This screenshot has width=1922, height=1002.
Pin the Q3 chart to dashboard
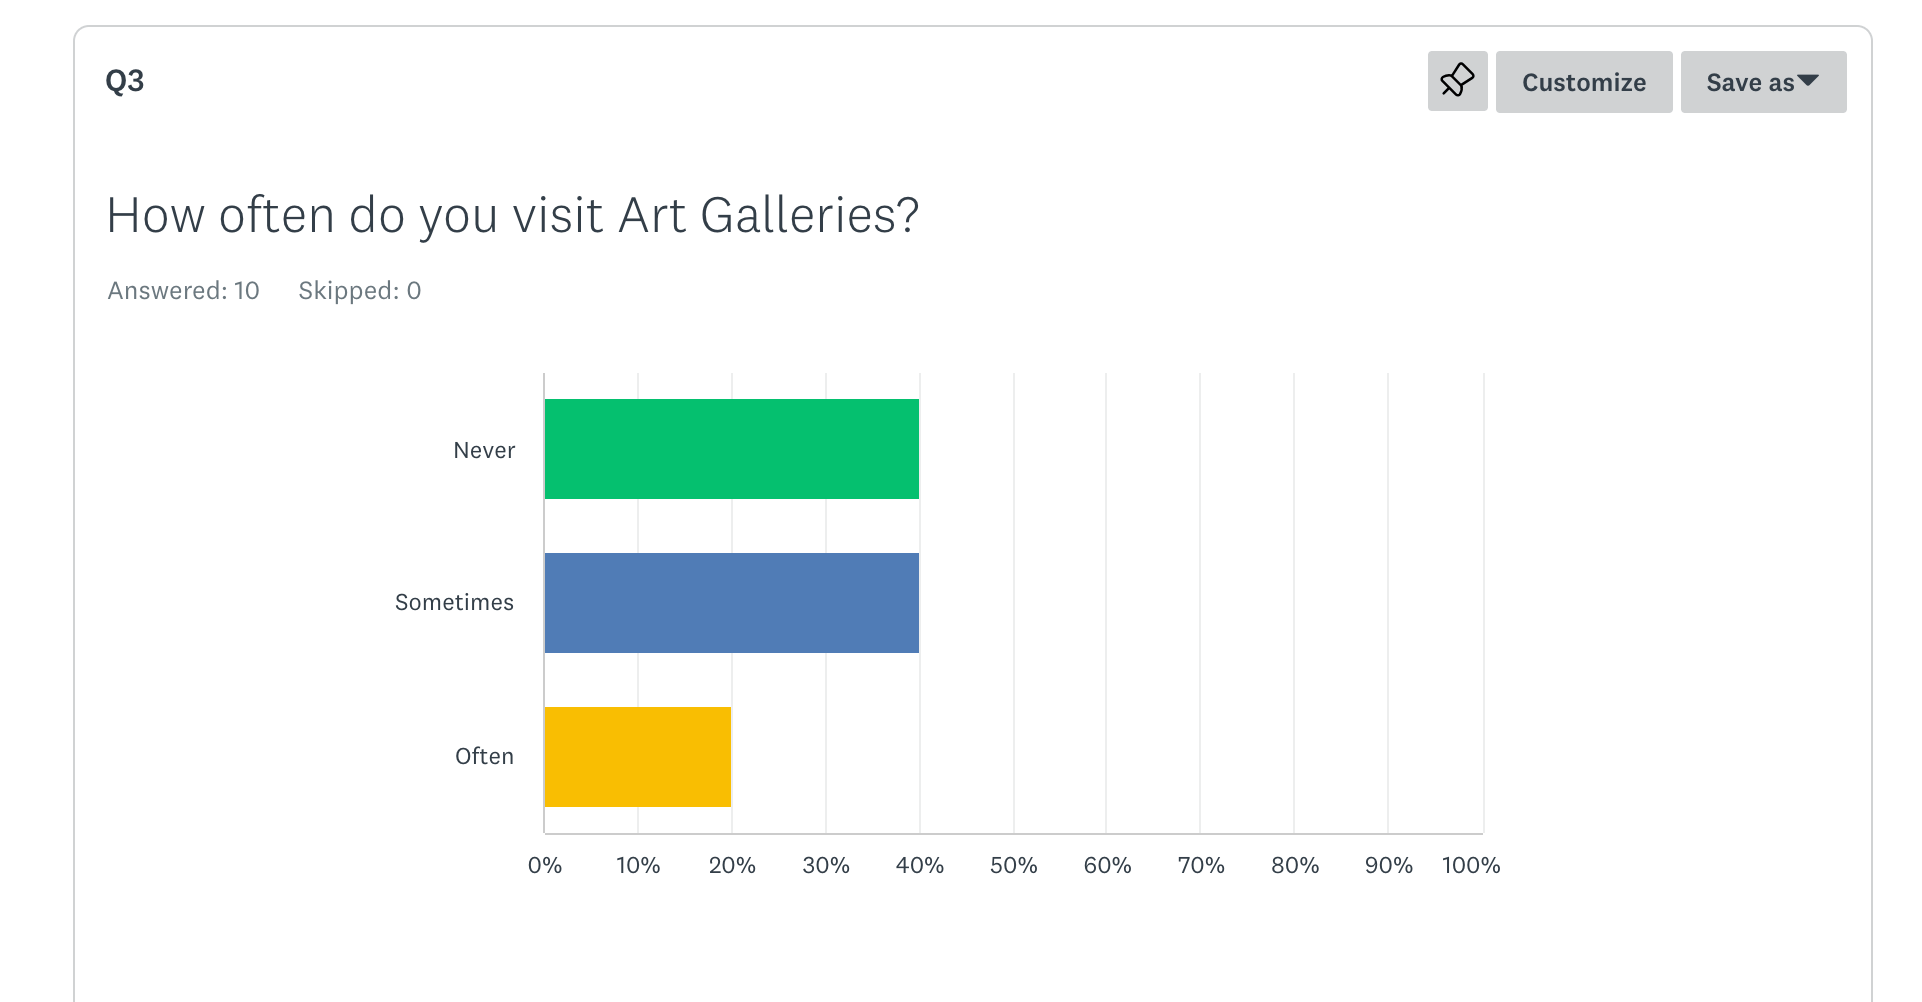click(x=1457, y=81)
